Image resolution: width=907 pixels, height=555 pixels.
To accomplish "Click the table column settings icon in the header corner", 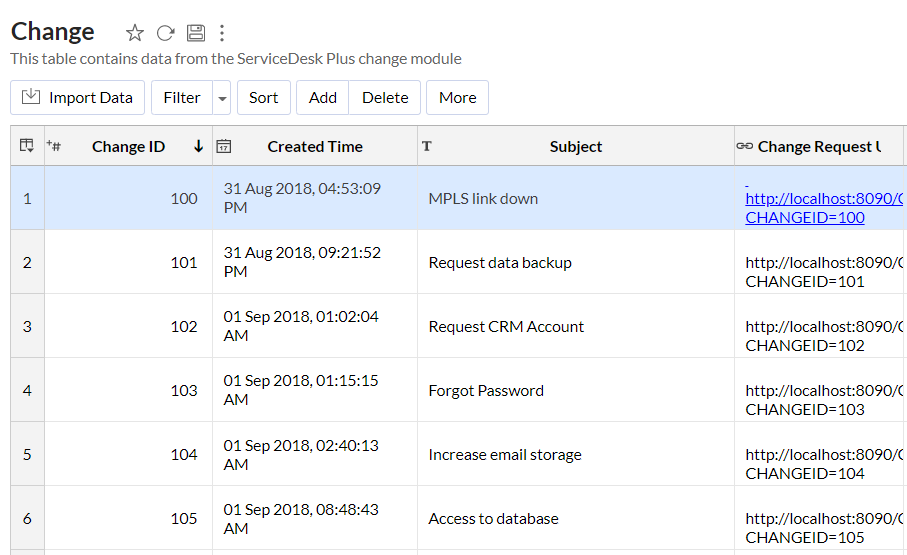I will click(x=27, y=146).
